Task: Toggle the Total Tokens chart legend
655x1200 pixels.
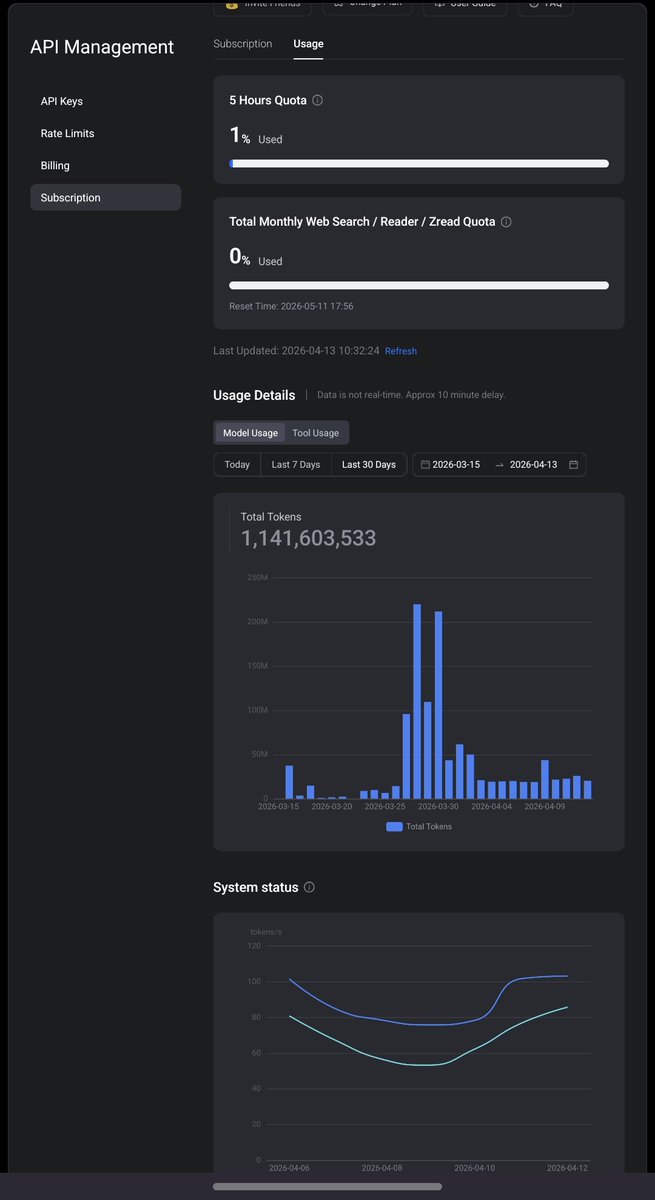Action: click(419, 827)
